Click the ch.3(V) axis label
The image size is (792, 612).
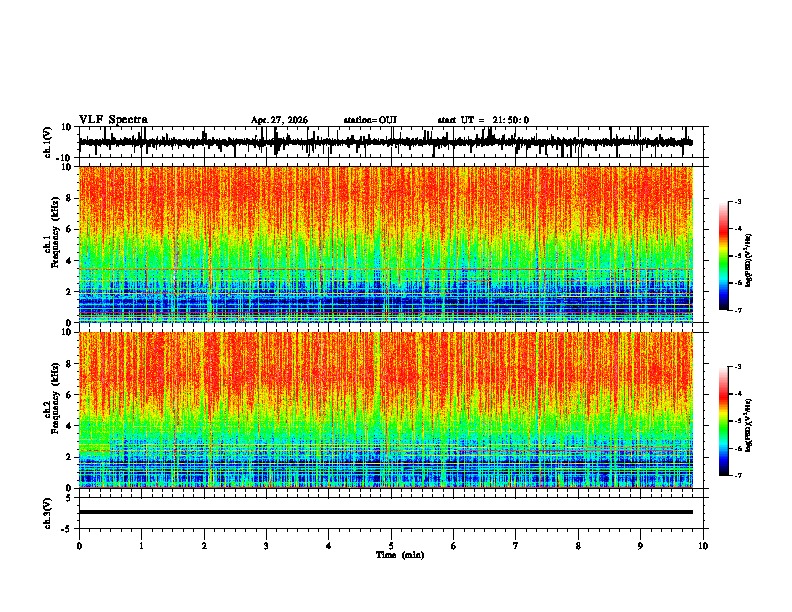[48, 513]
